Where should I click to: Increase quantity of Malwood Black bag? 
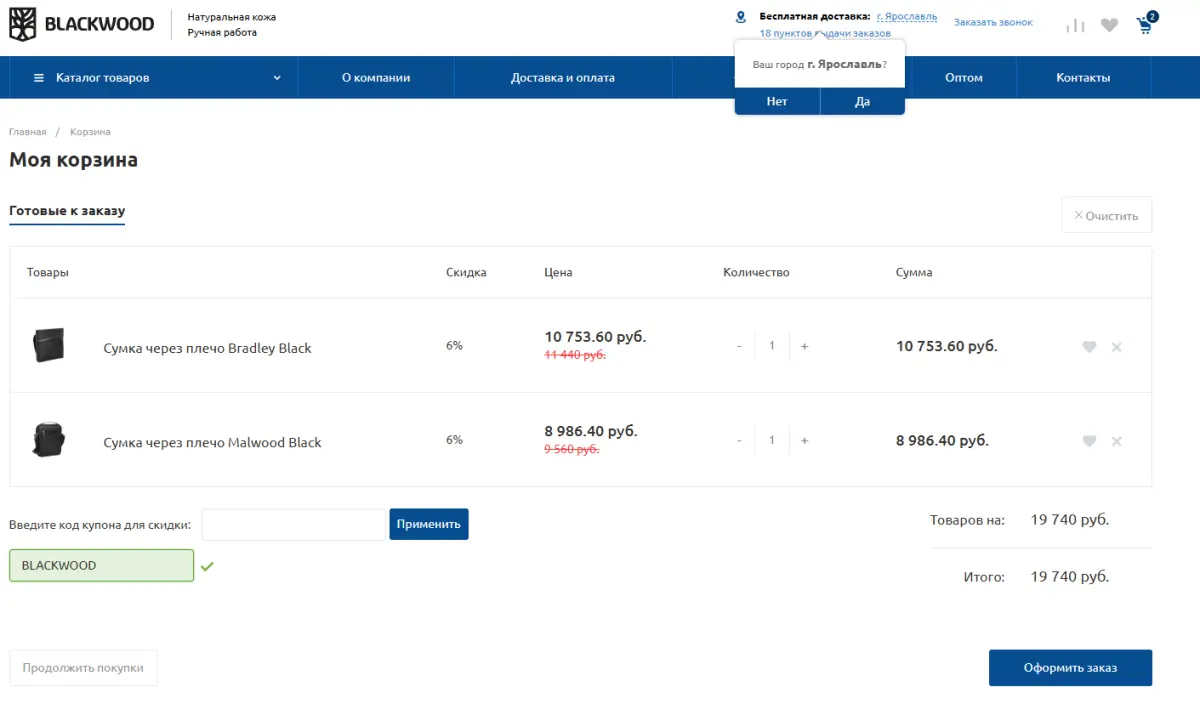(x=805, y=440)
